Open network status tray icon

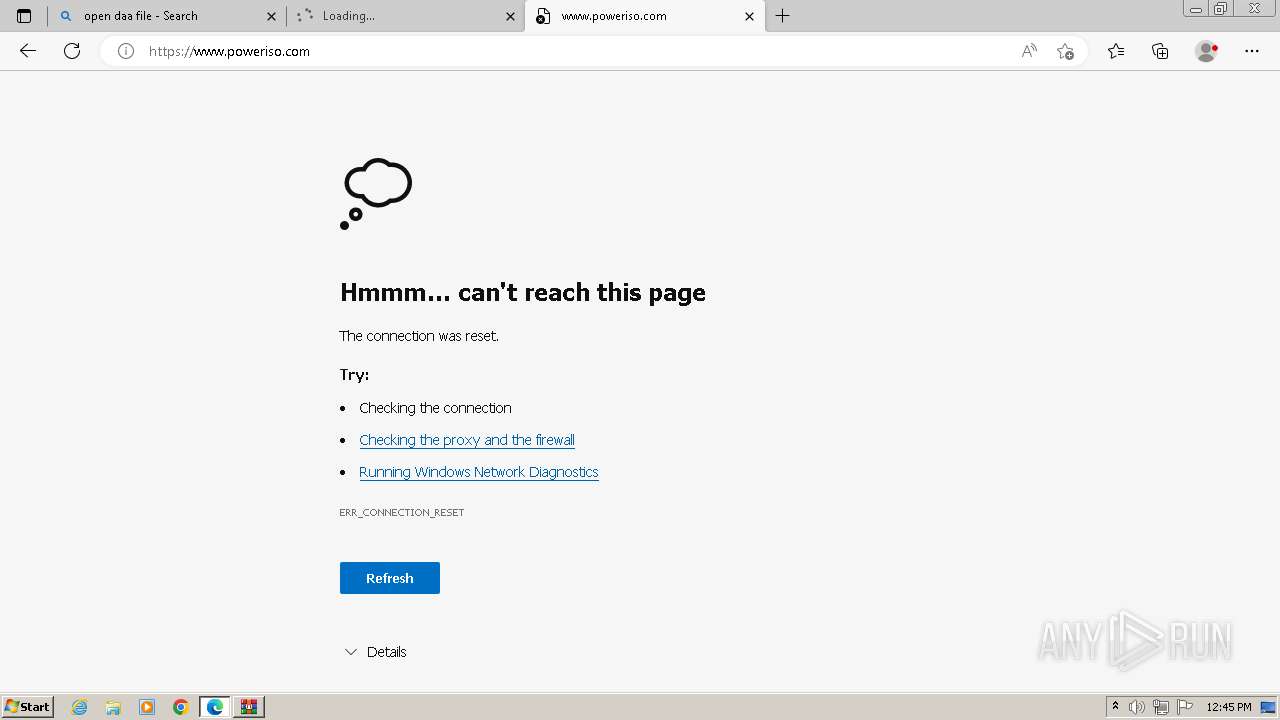(x=1161, y=707)
